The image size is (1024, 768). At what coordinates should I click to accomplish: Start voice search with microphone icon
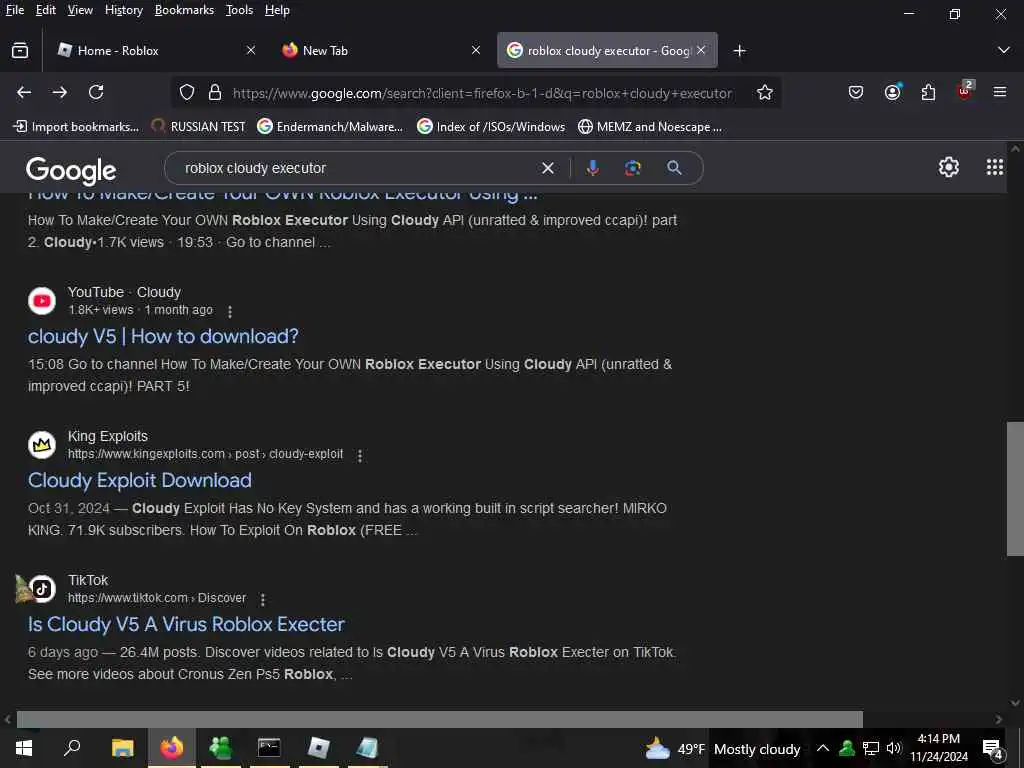pyautogui.click(x=592, y=168)
